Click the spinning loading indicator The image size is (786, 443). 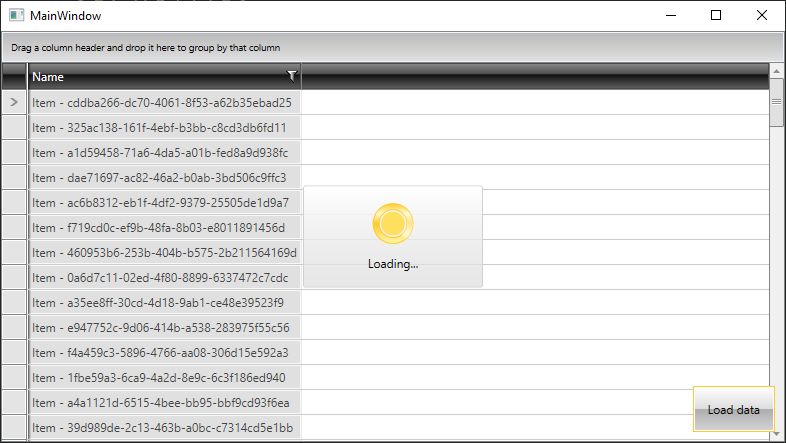392,224
